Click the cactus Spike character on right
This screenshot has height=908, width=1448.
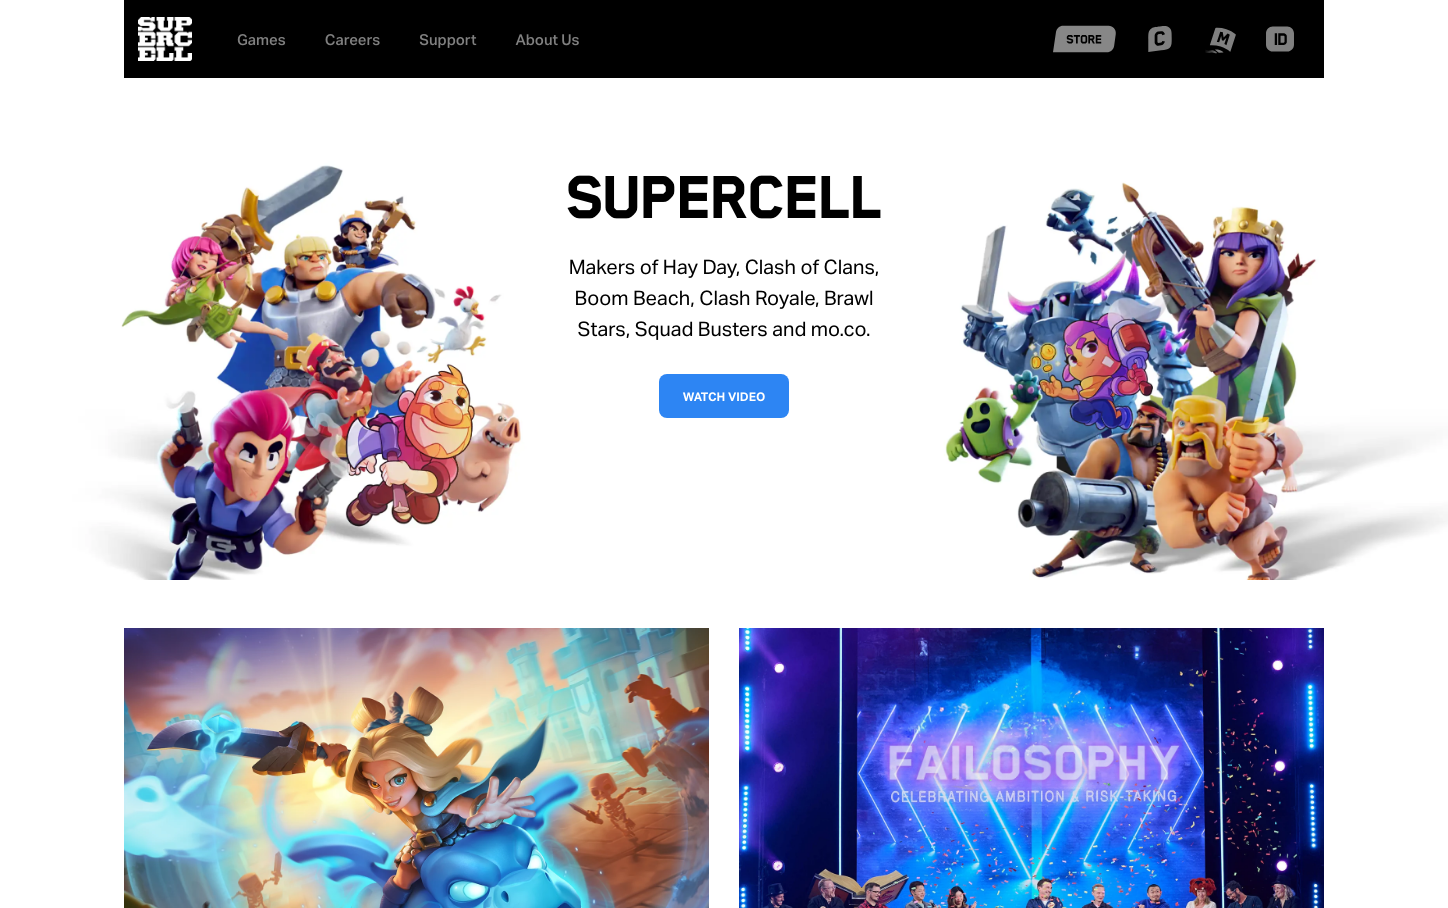(985, 432)
